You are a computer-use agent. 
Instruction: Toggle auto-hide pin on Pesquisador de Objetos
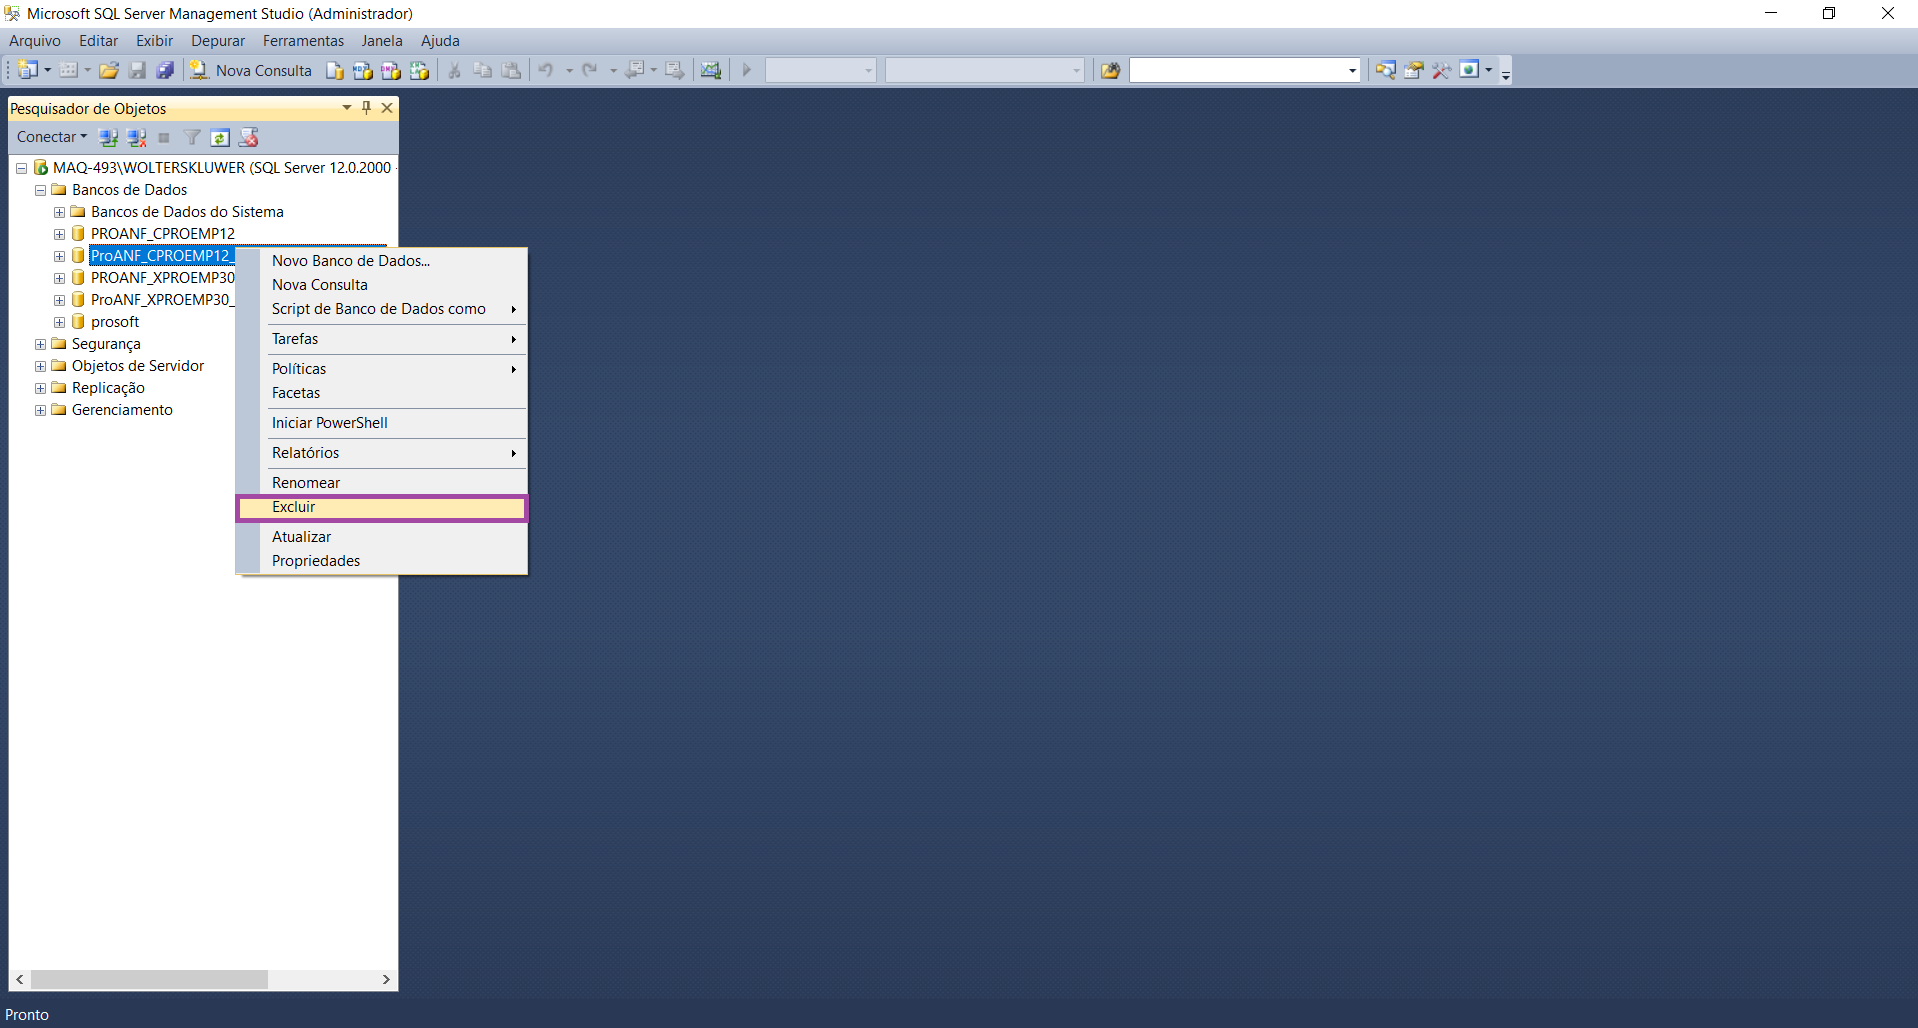coord(366,108)
